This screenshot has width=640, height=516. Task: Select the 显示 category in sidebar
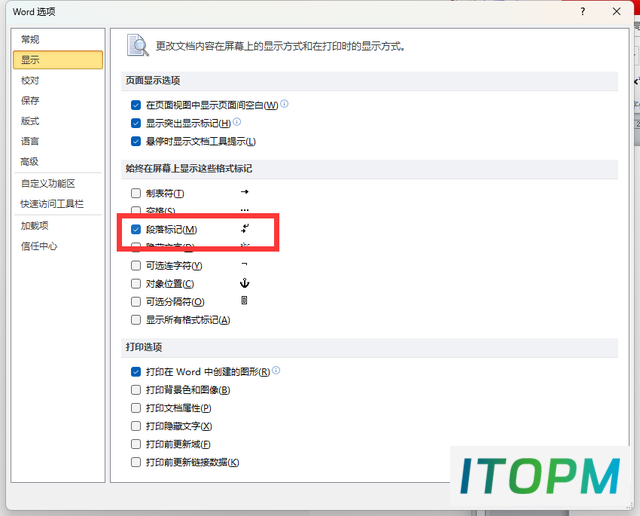[x=58, y=60]
